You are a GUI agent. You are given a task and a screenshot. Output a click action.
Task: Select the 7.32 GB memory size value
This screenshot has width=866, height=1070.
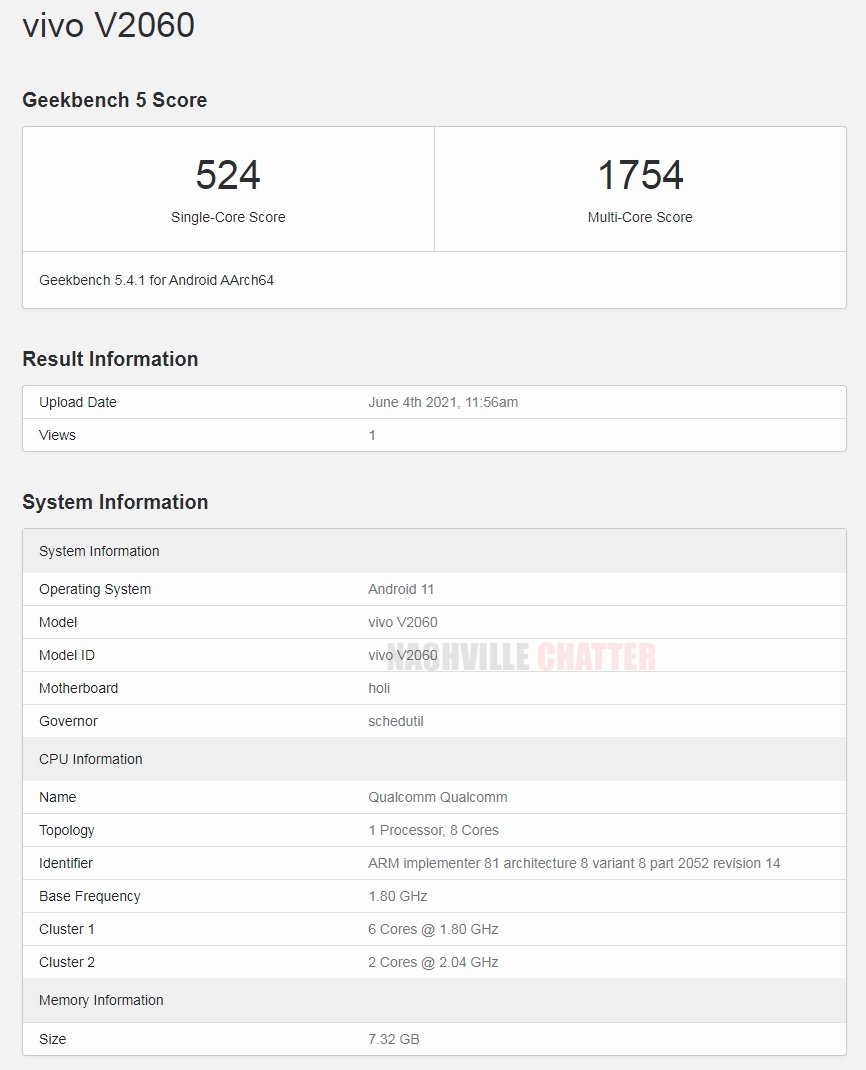click(393, 1039)
